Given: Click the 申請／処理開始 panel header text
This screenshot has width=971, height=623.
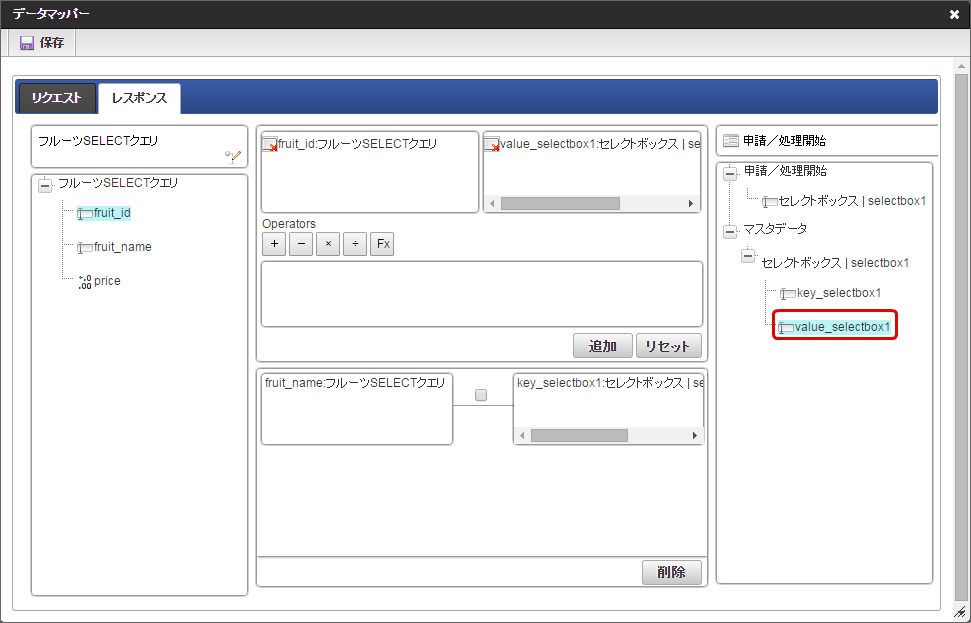Looking at the screenshot, I should (x=785, y=141).
